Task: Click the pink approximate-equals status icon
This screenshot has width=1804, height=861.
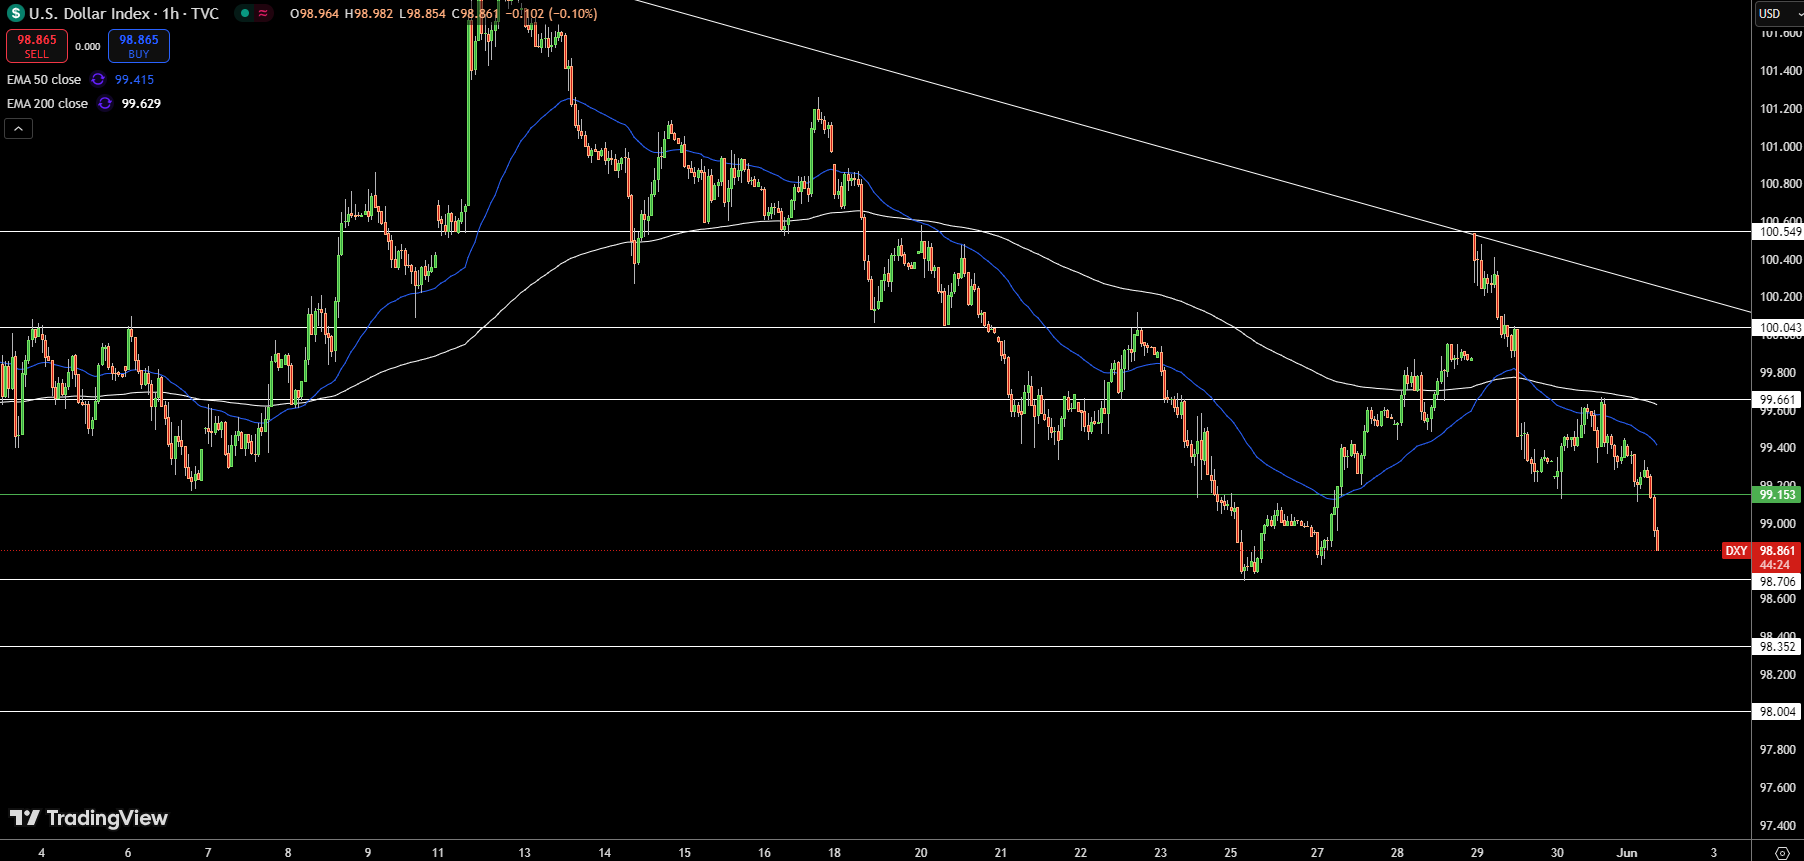Action: click(x=263, y=13)
